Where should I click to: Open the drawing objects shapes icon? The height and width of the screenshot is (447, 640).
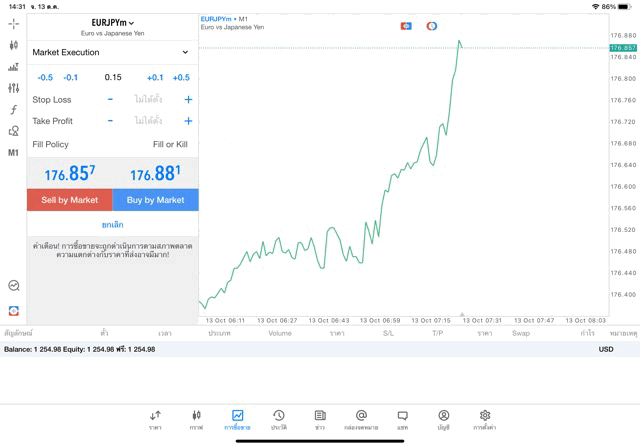13,131
